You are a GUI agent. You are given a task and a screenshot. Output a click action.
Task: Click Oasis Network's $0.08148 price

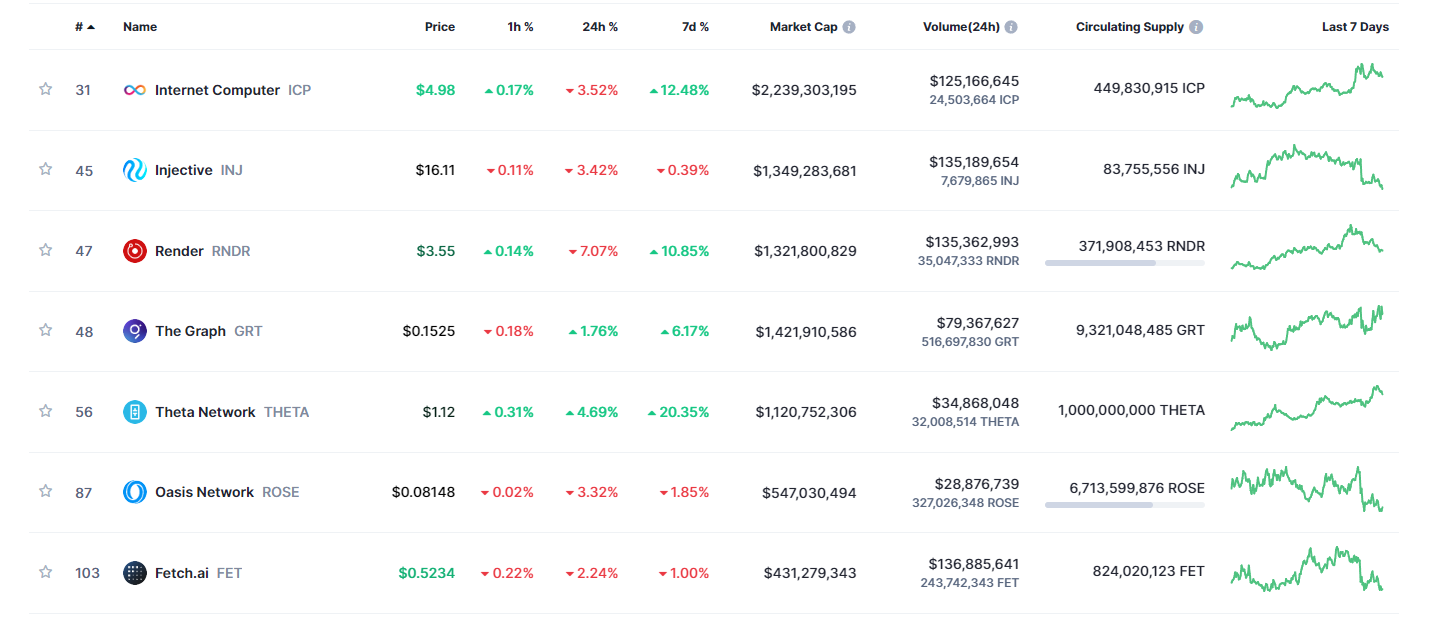click(423, 492)
